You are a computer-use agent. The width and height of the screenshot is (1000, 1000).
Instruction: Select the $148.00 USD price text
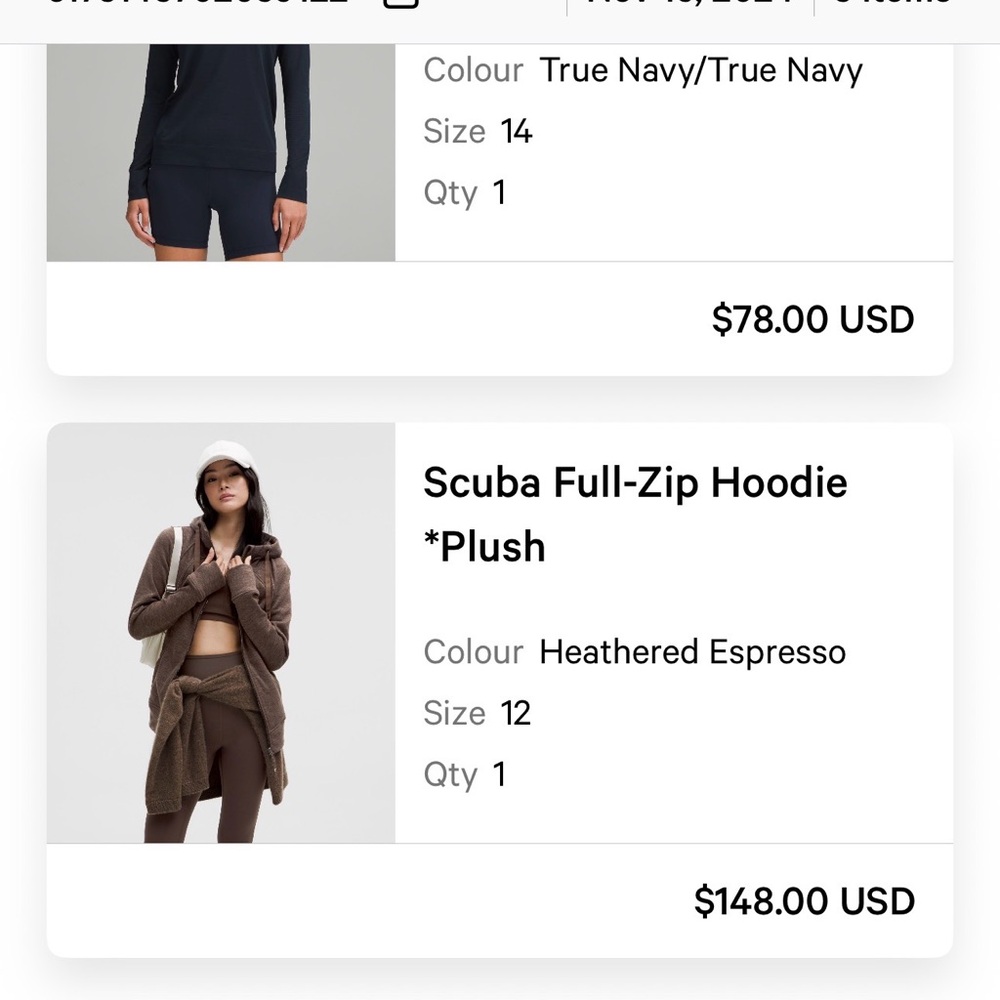click(x=804, y=901)
